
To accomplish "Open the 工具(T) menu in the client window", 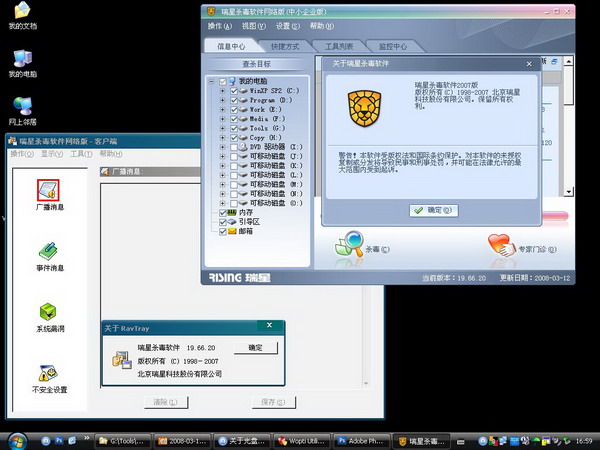I will (x=81, y=154).
